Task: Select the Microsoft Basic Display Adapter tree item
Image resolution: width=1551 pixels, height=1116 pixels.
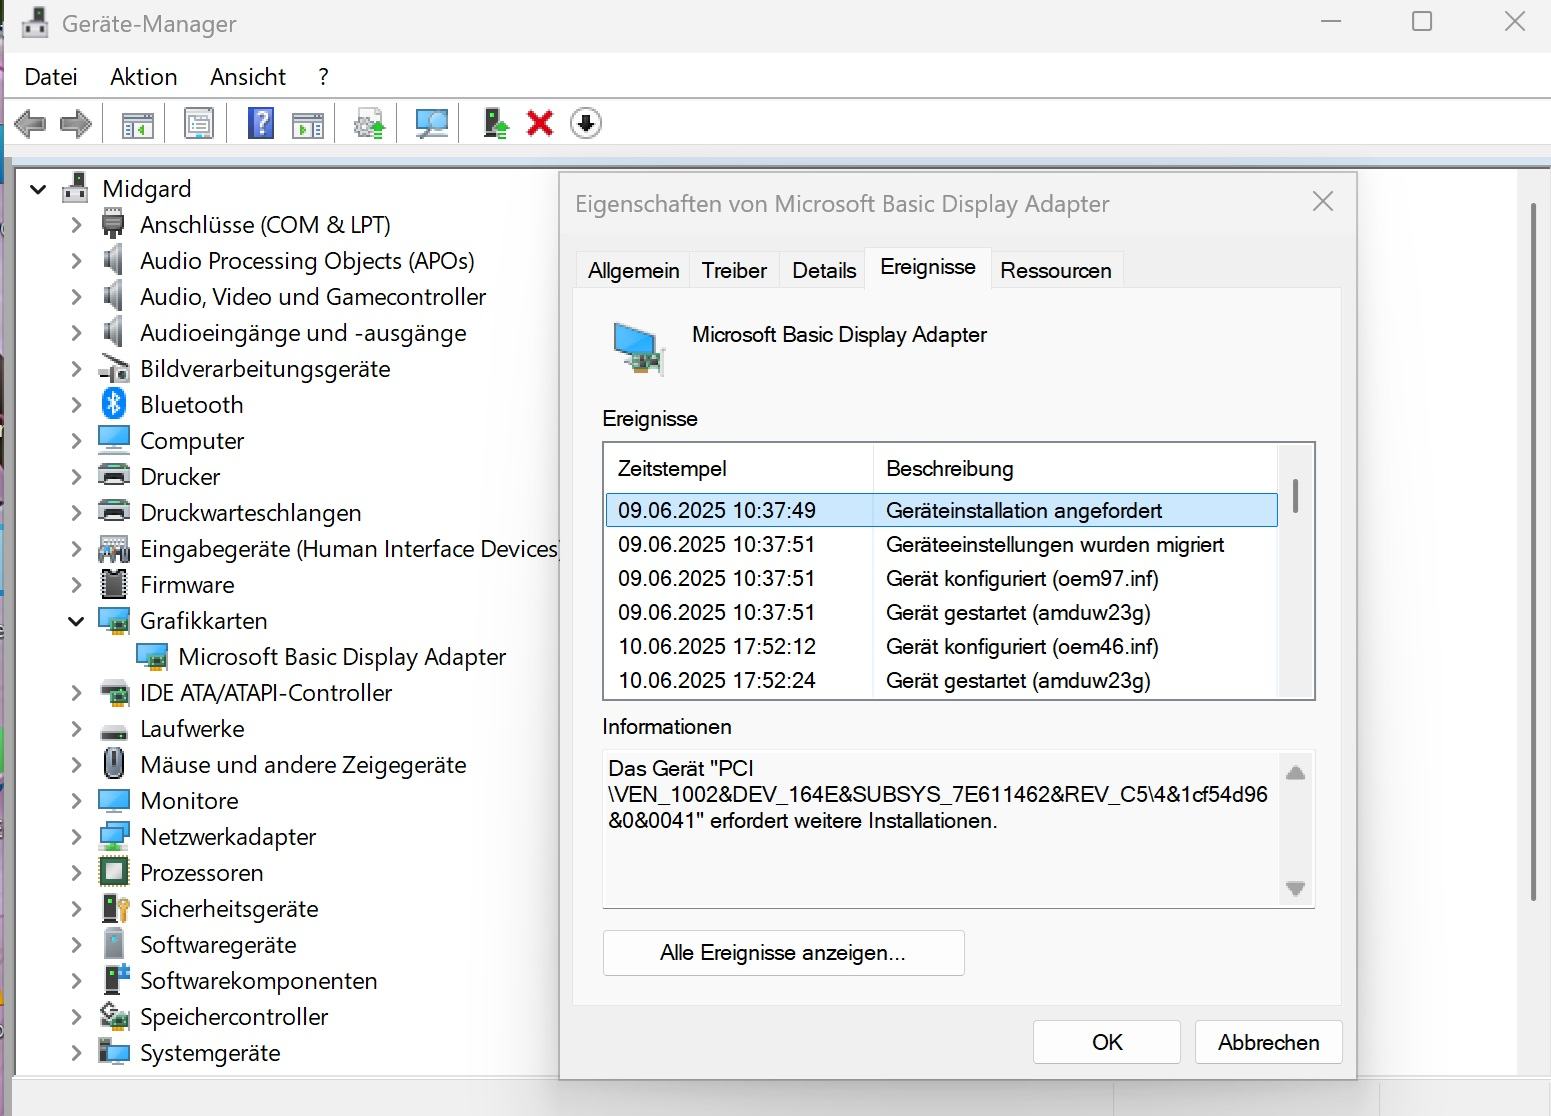Action: 342,657
